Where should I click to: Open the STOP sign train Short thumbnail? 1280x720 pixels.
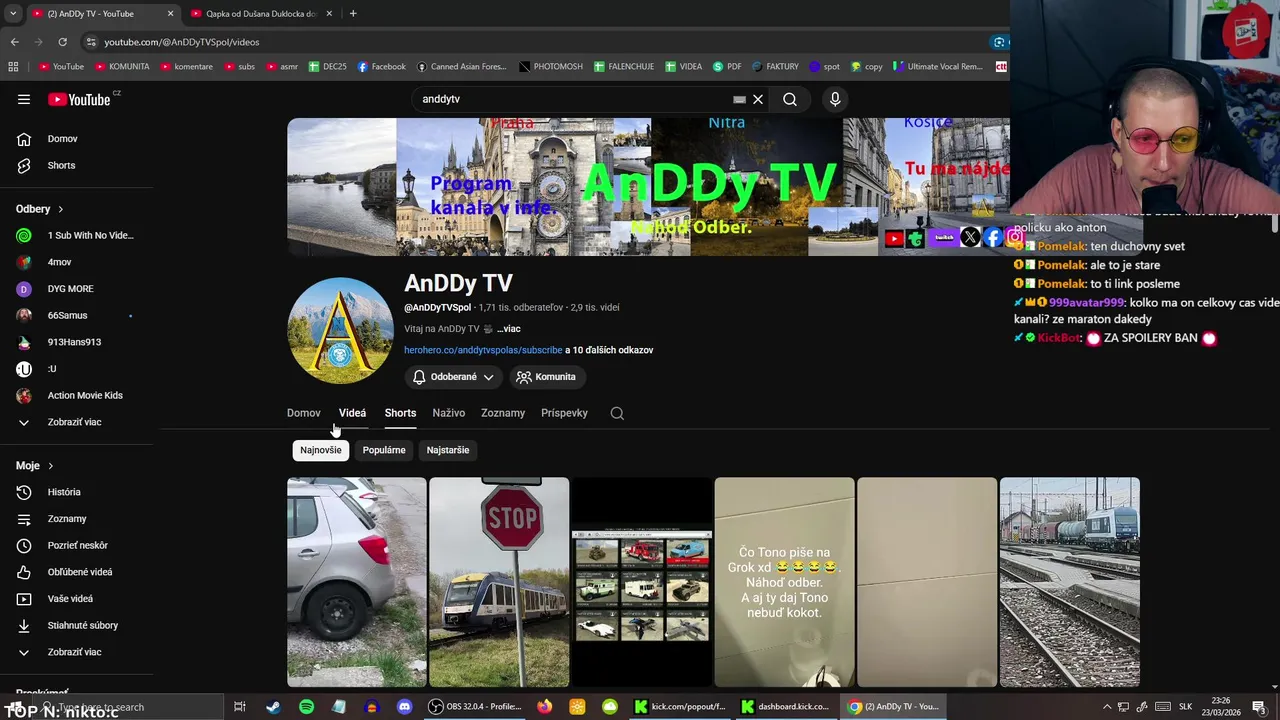499,582
